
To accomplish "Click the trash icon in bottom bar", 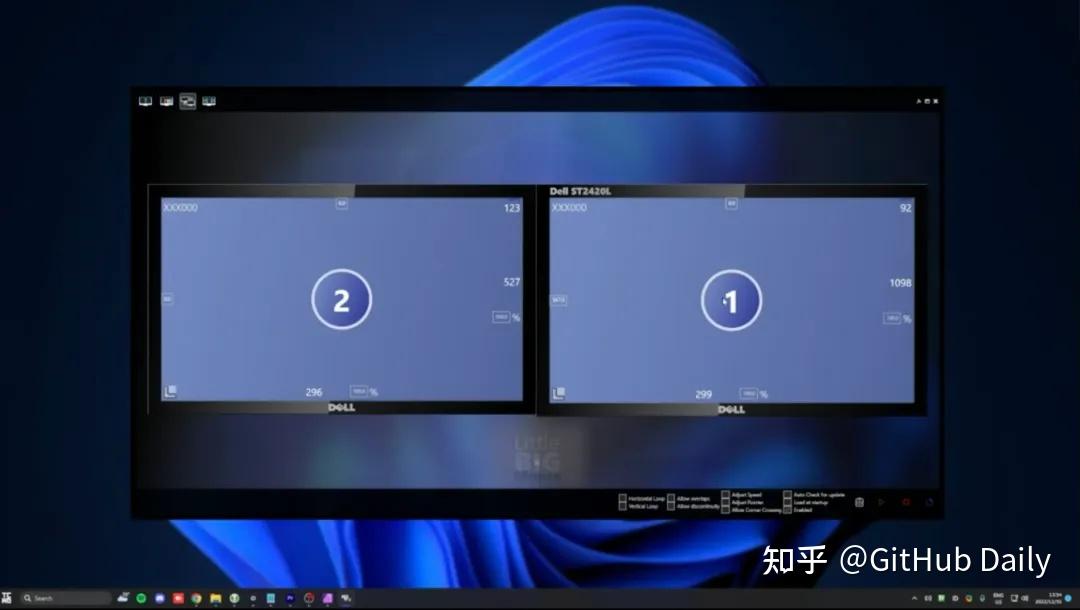I will (859, 503).
